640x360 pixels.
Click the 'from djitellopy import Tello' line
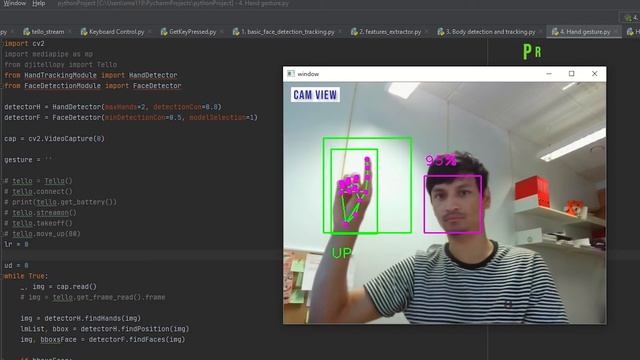click(x=60, y=64)
